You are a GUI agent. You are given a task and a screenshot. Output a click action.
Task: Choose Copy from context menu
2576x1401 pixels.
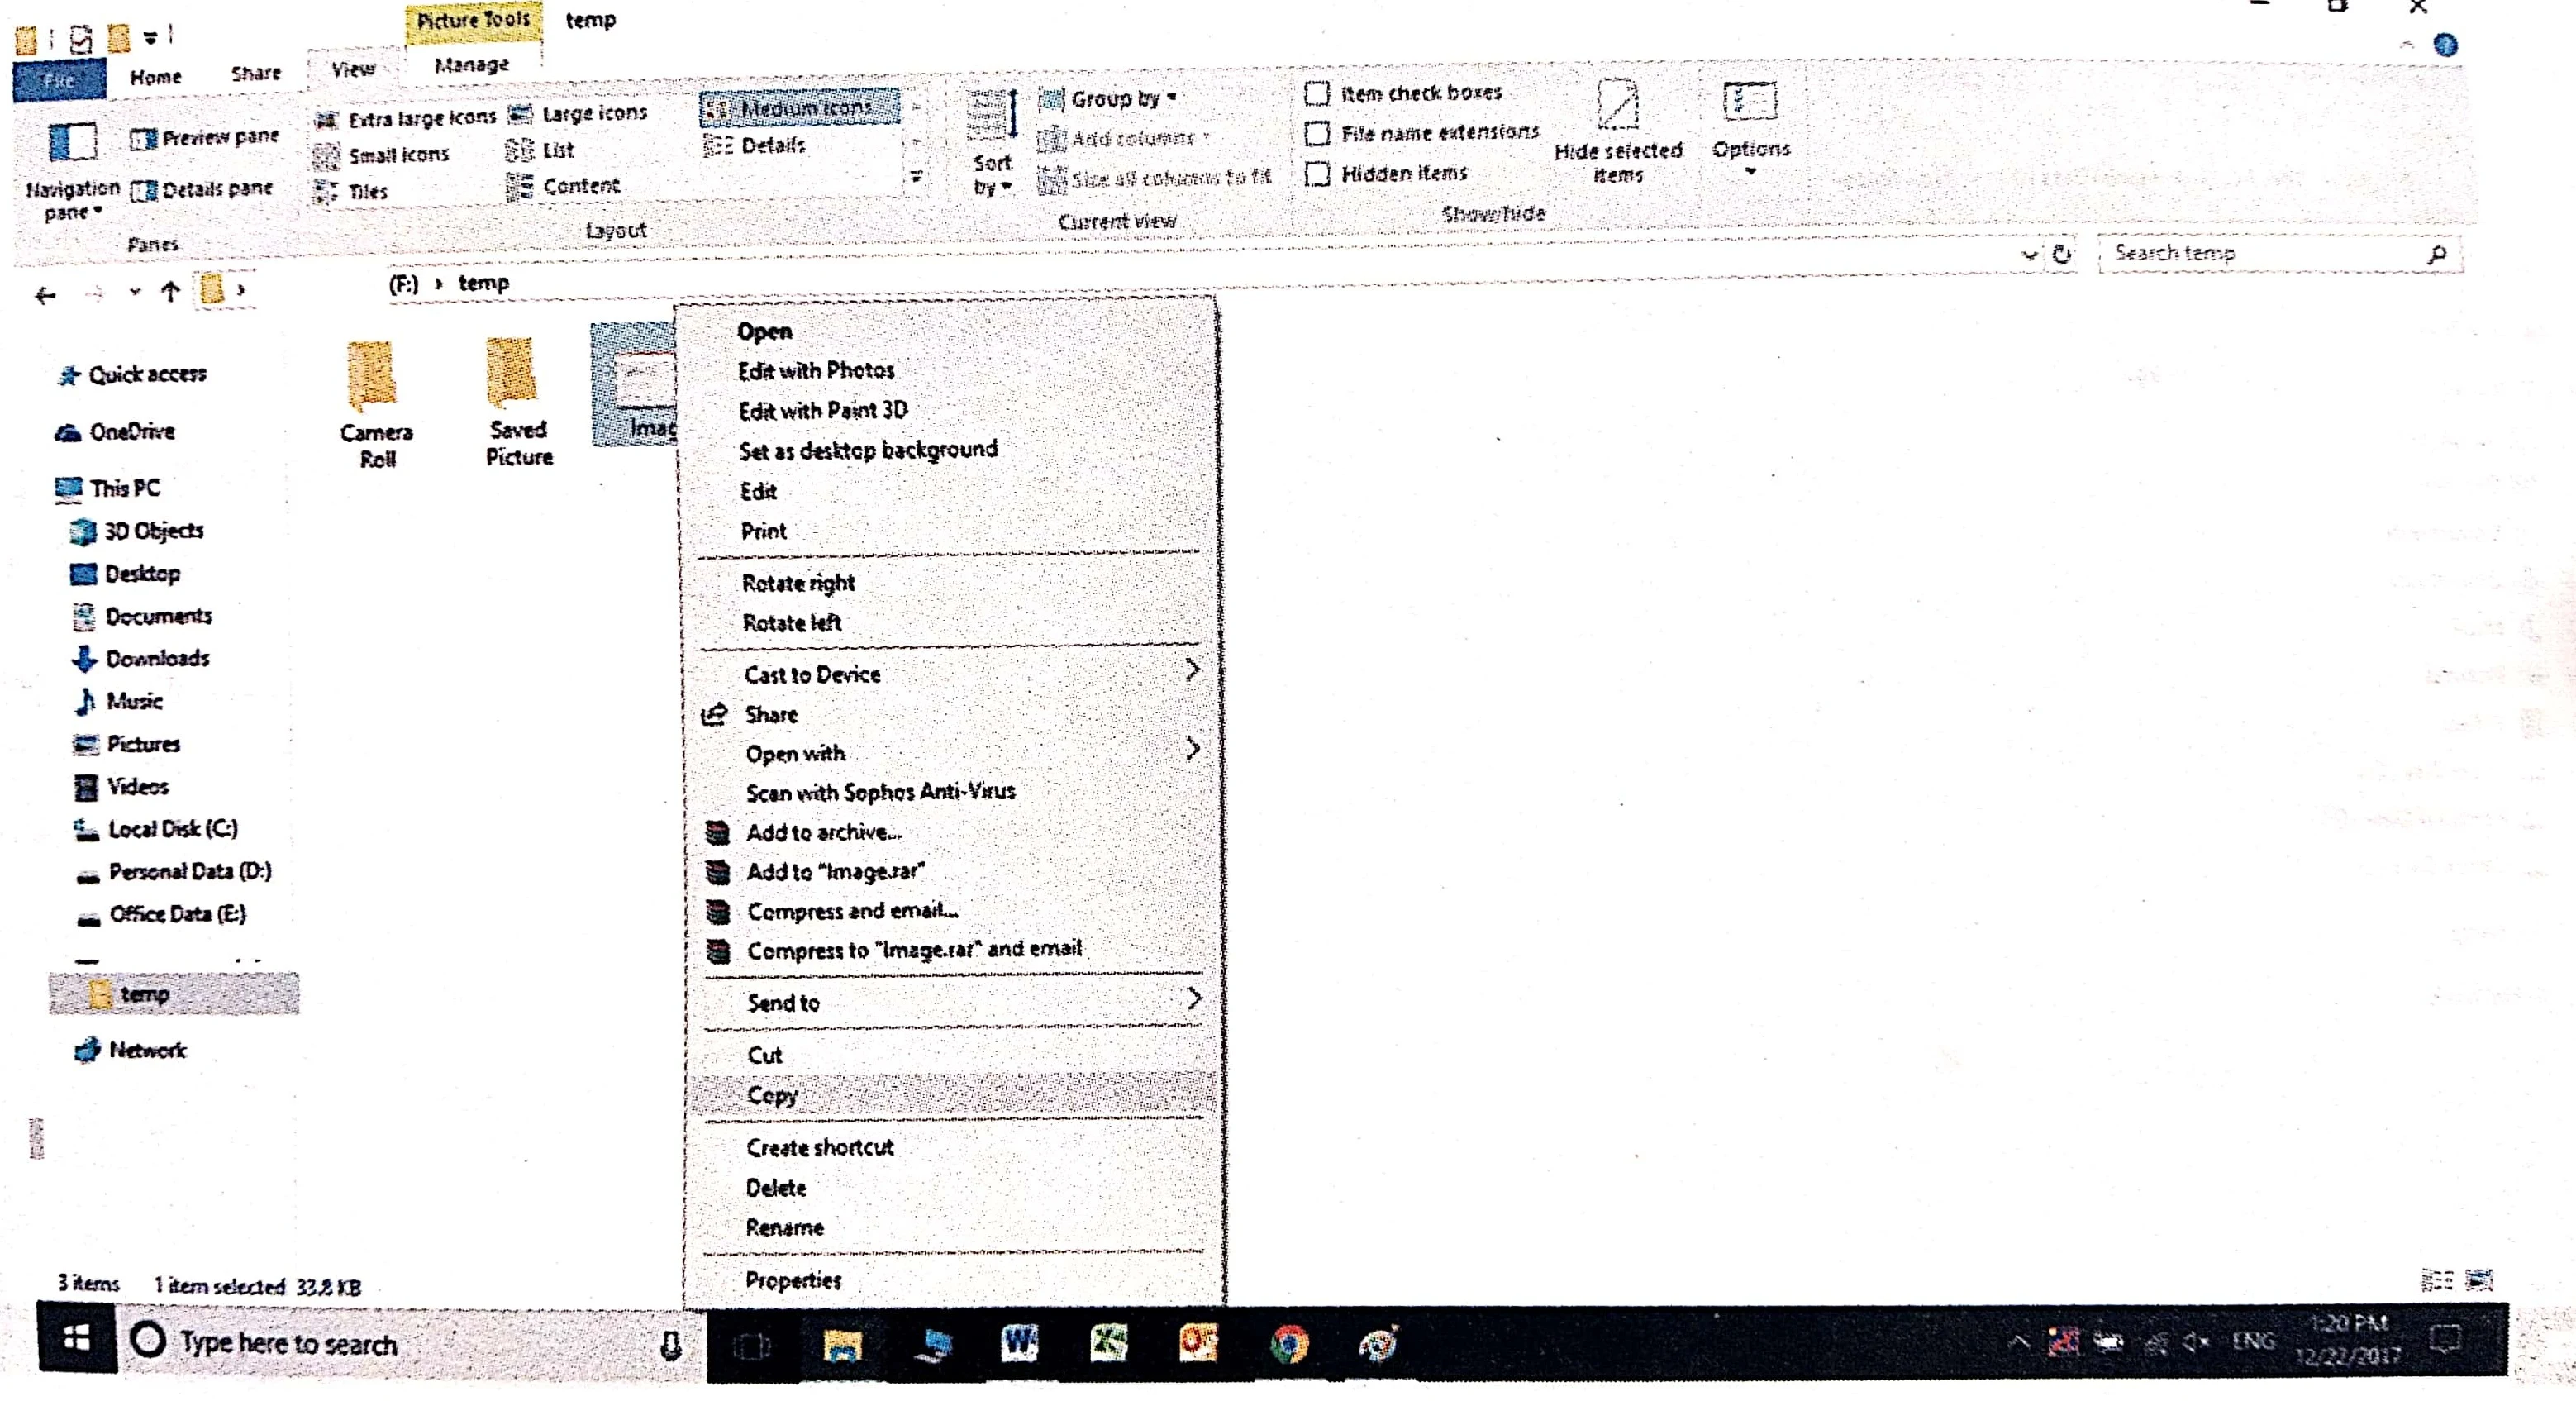(x=773, y=1095)
